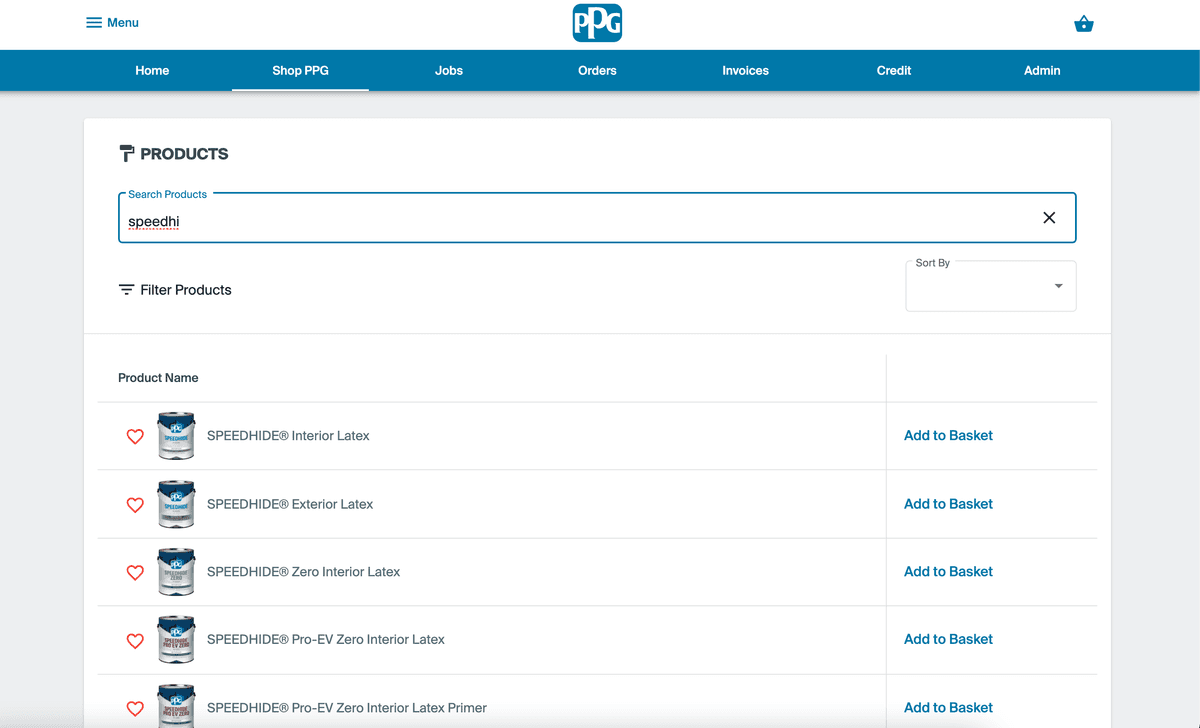The height and width of the screenshot is (728, 1200).
Task: Switch to the Jobs tab
Action: pyautogui.click(x=449, y=71)
